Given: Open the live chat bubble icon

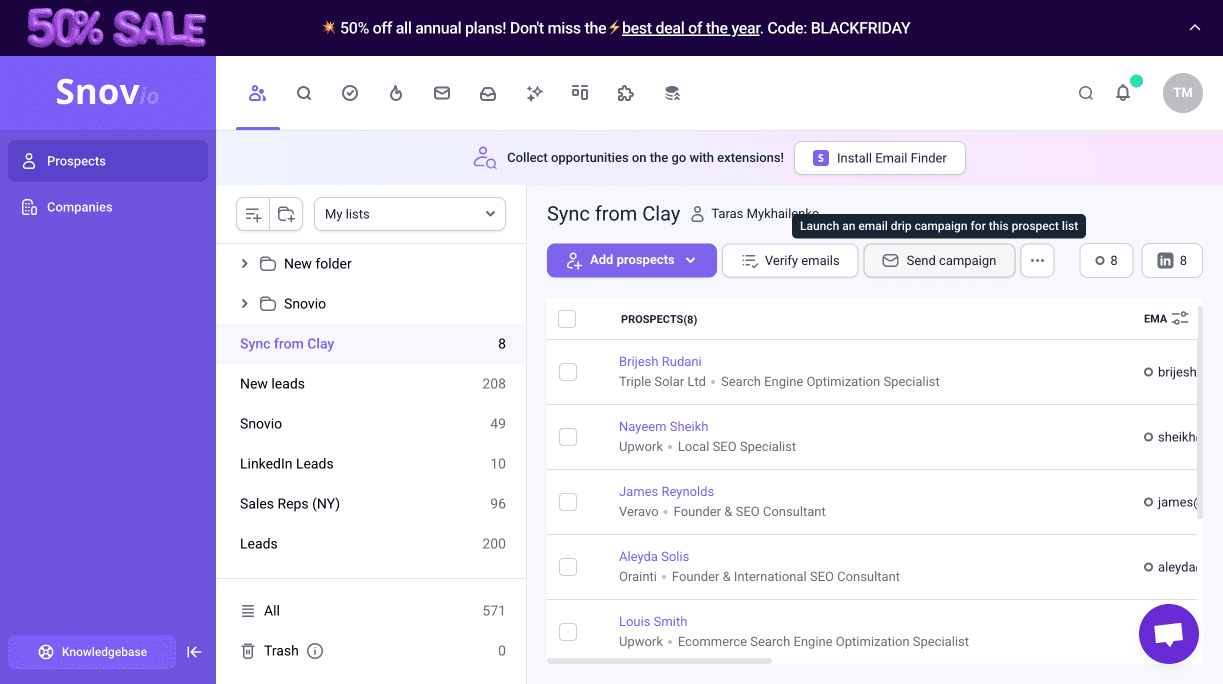Looking at the screenshot, I should coord(1168,634).
